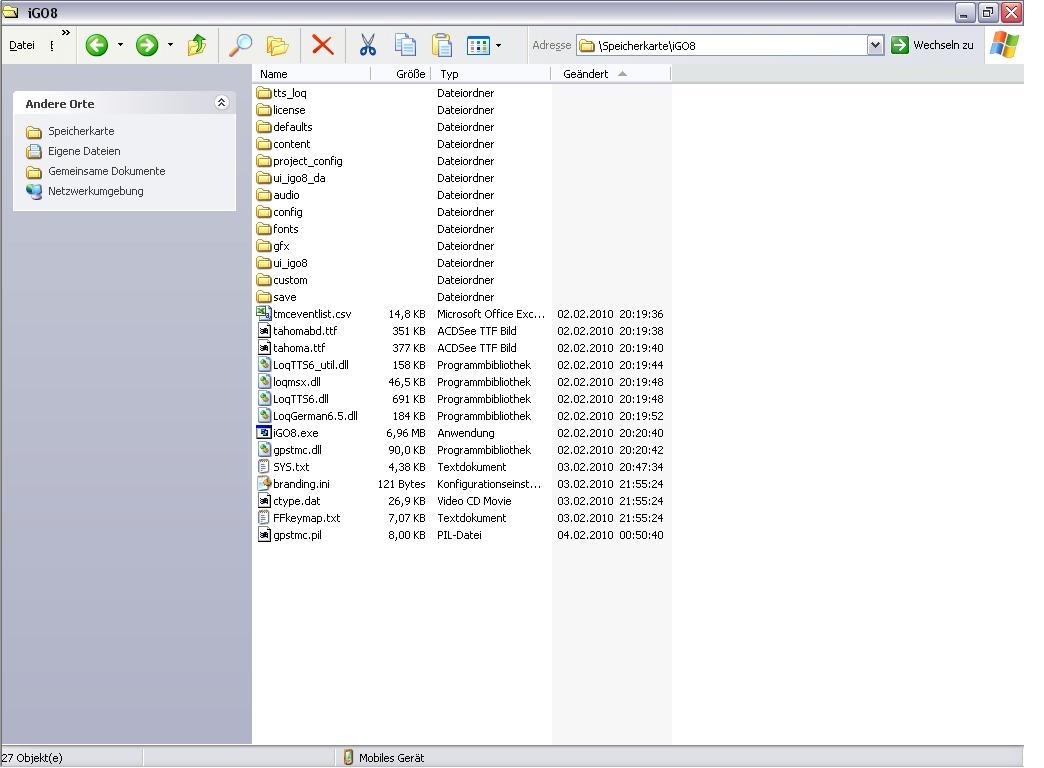Select the gpstmc.dll library file icon

(264, 450)
